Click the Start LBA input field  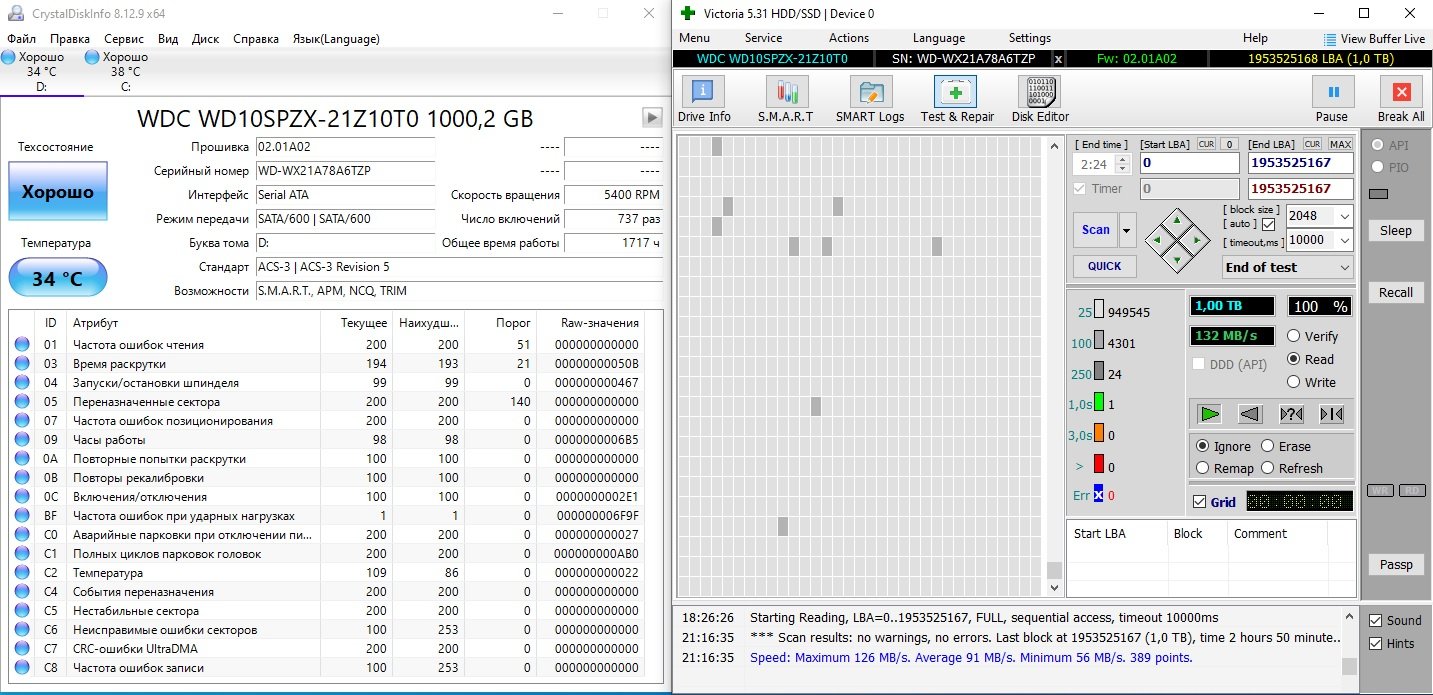coord(1190,163)
